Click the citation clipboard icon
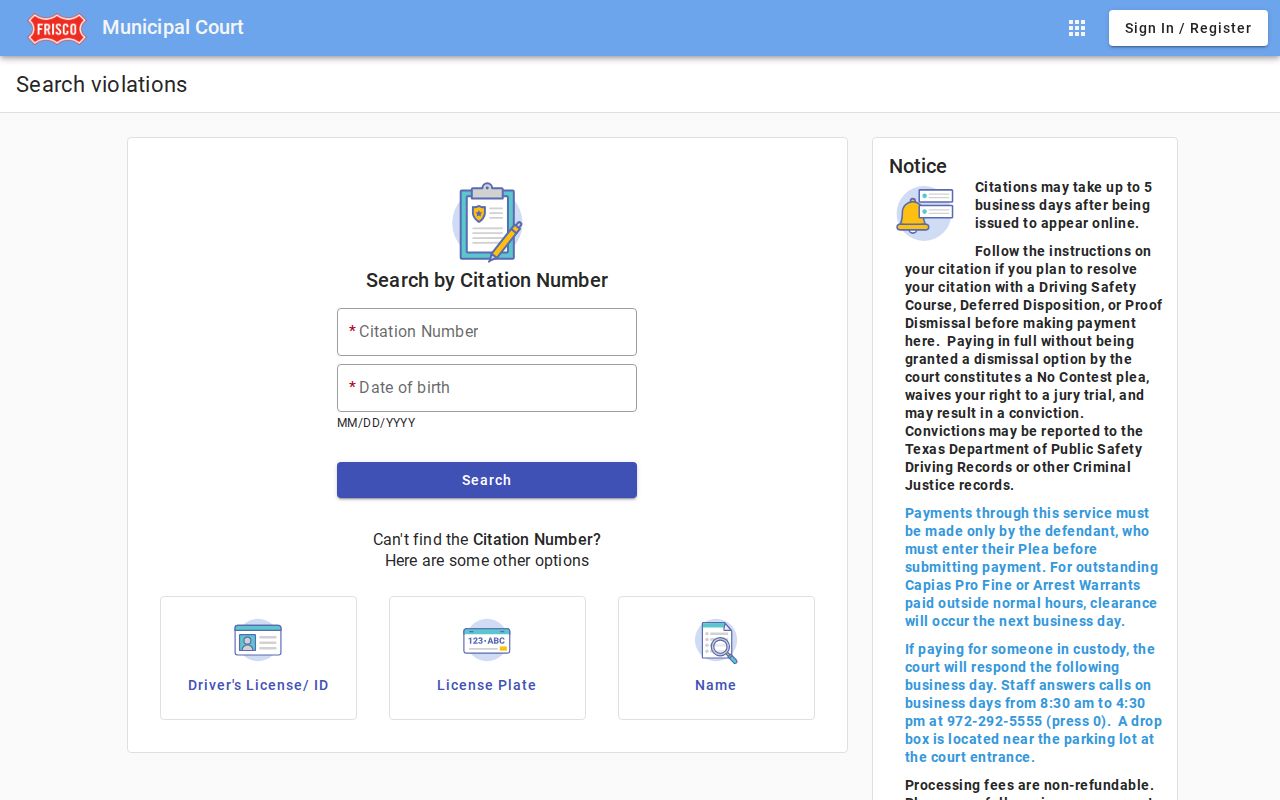 (x=487, y=222)
